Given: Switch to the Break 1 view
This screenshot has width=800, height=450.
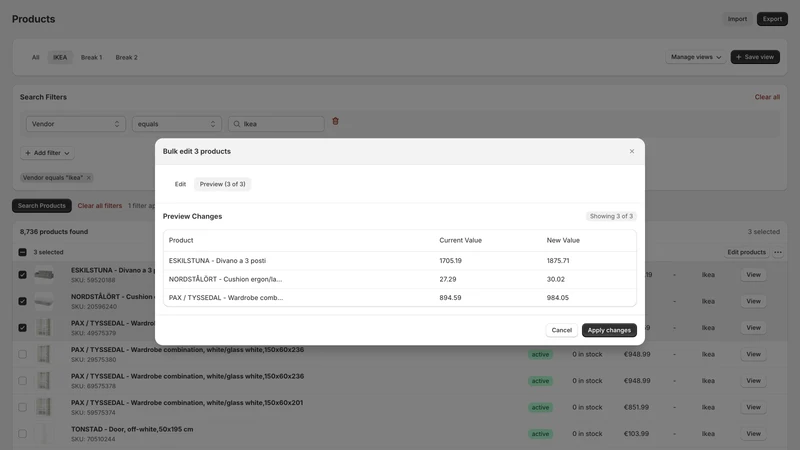Looking at the screenshot, I should click(x=91, y=57).
